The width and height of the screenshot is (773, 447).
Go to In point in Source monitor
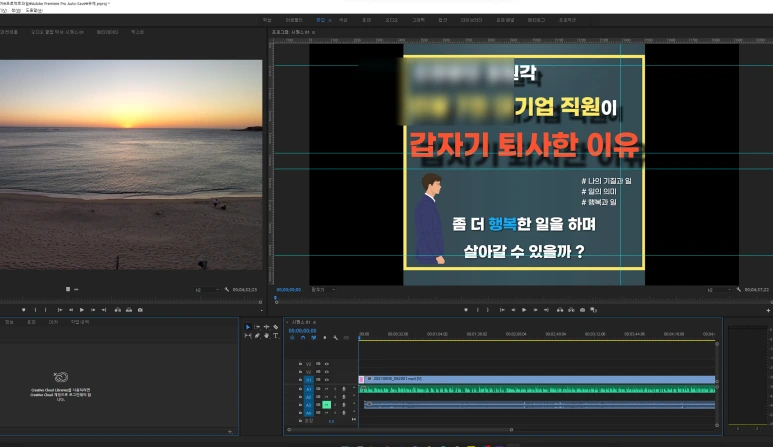[60, 310]
